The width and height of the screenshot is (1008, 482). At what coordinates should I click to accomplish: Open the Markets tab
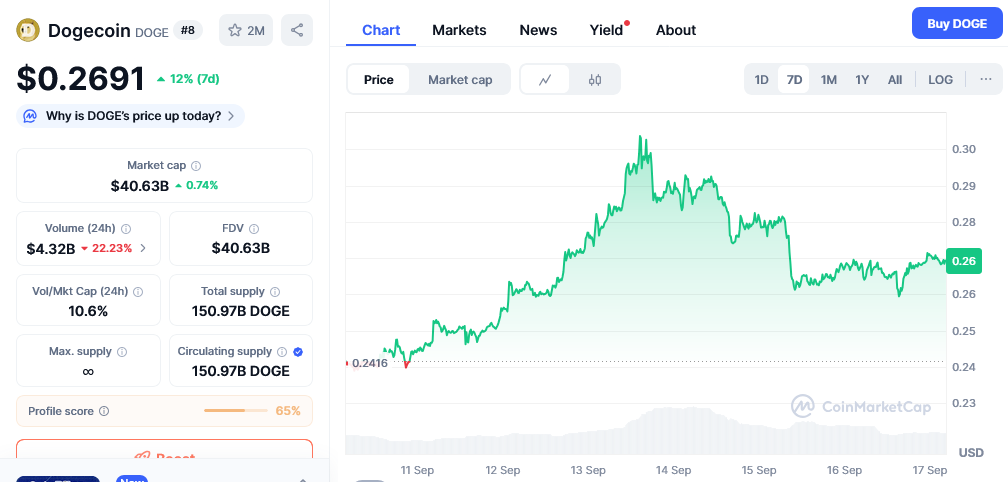[x=459, y=30]
